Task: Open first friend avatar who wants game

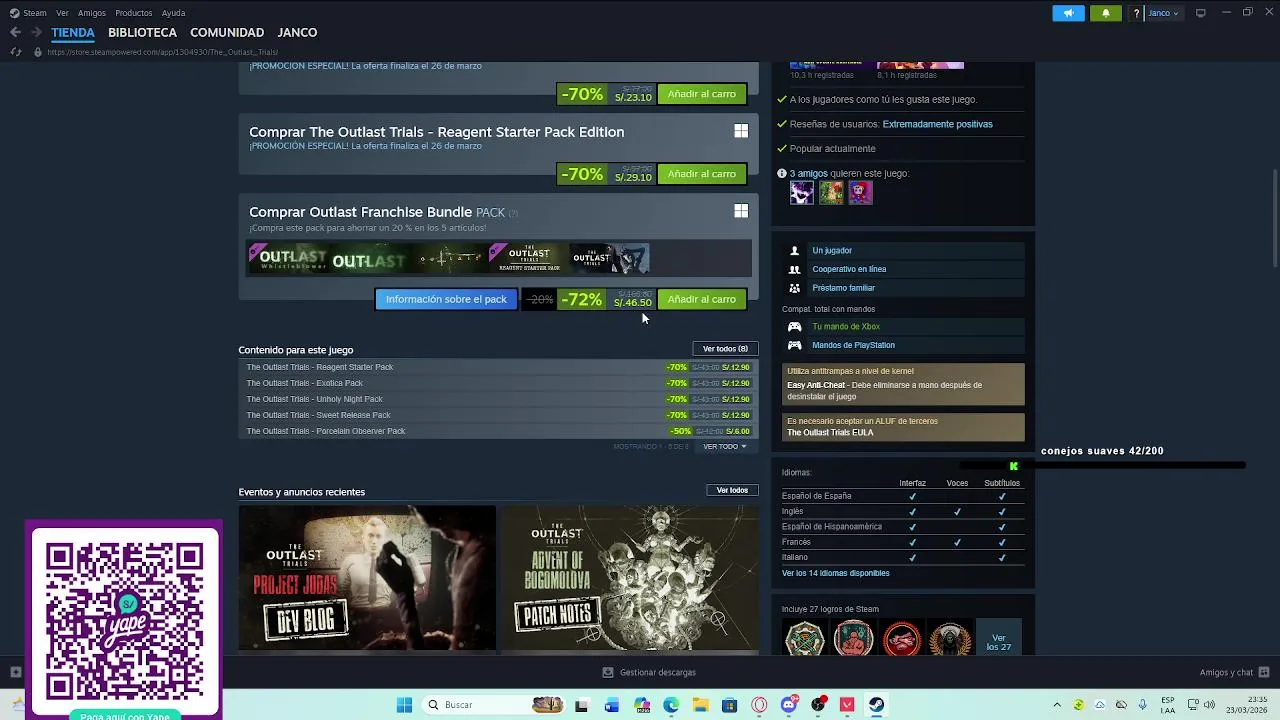Action: tap(802, 192)
